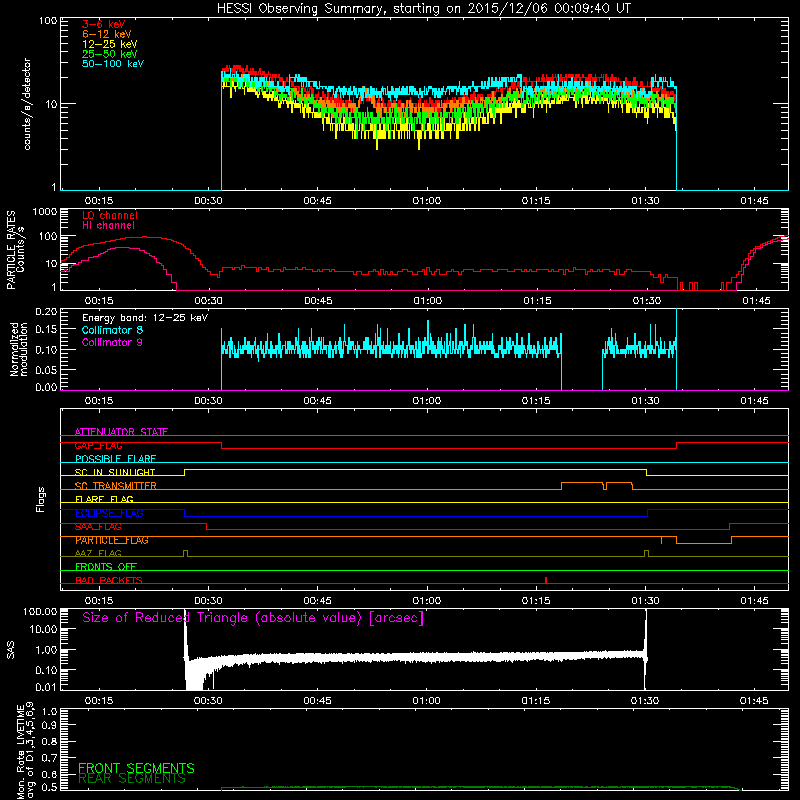Viewport: 800px width, 800px height.
Task: Click the LO channel legend label
Action: (110, 215)
